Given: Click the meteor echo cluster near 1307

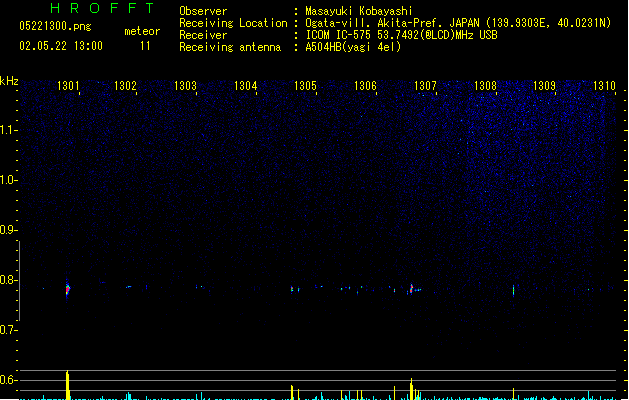Looking at the screenshot, I should point(413,289).
